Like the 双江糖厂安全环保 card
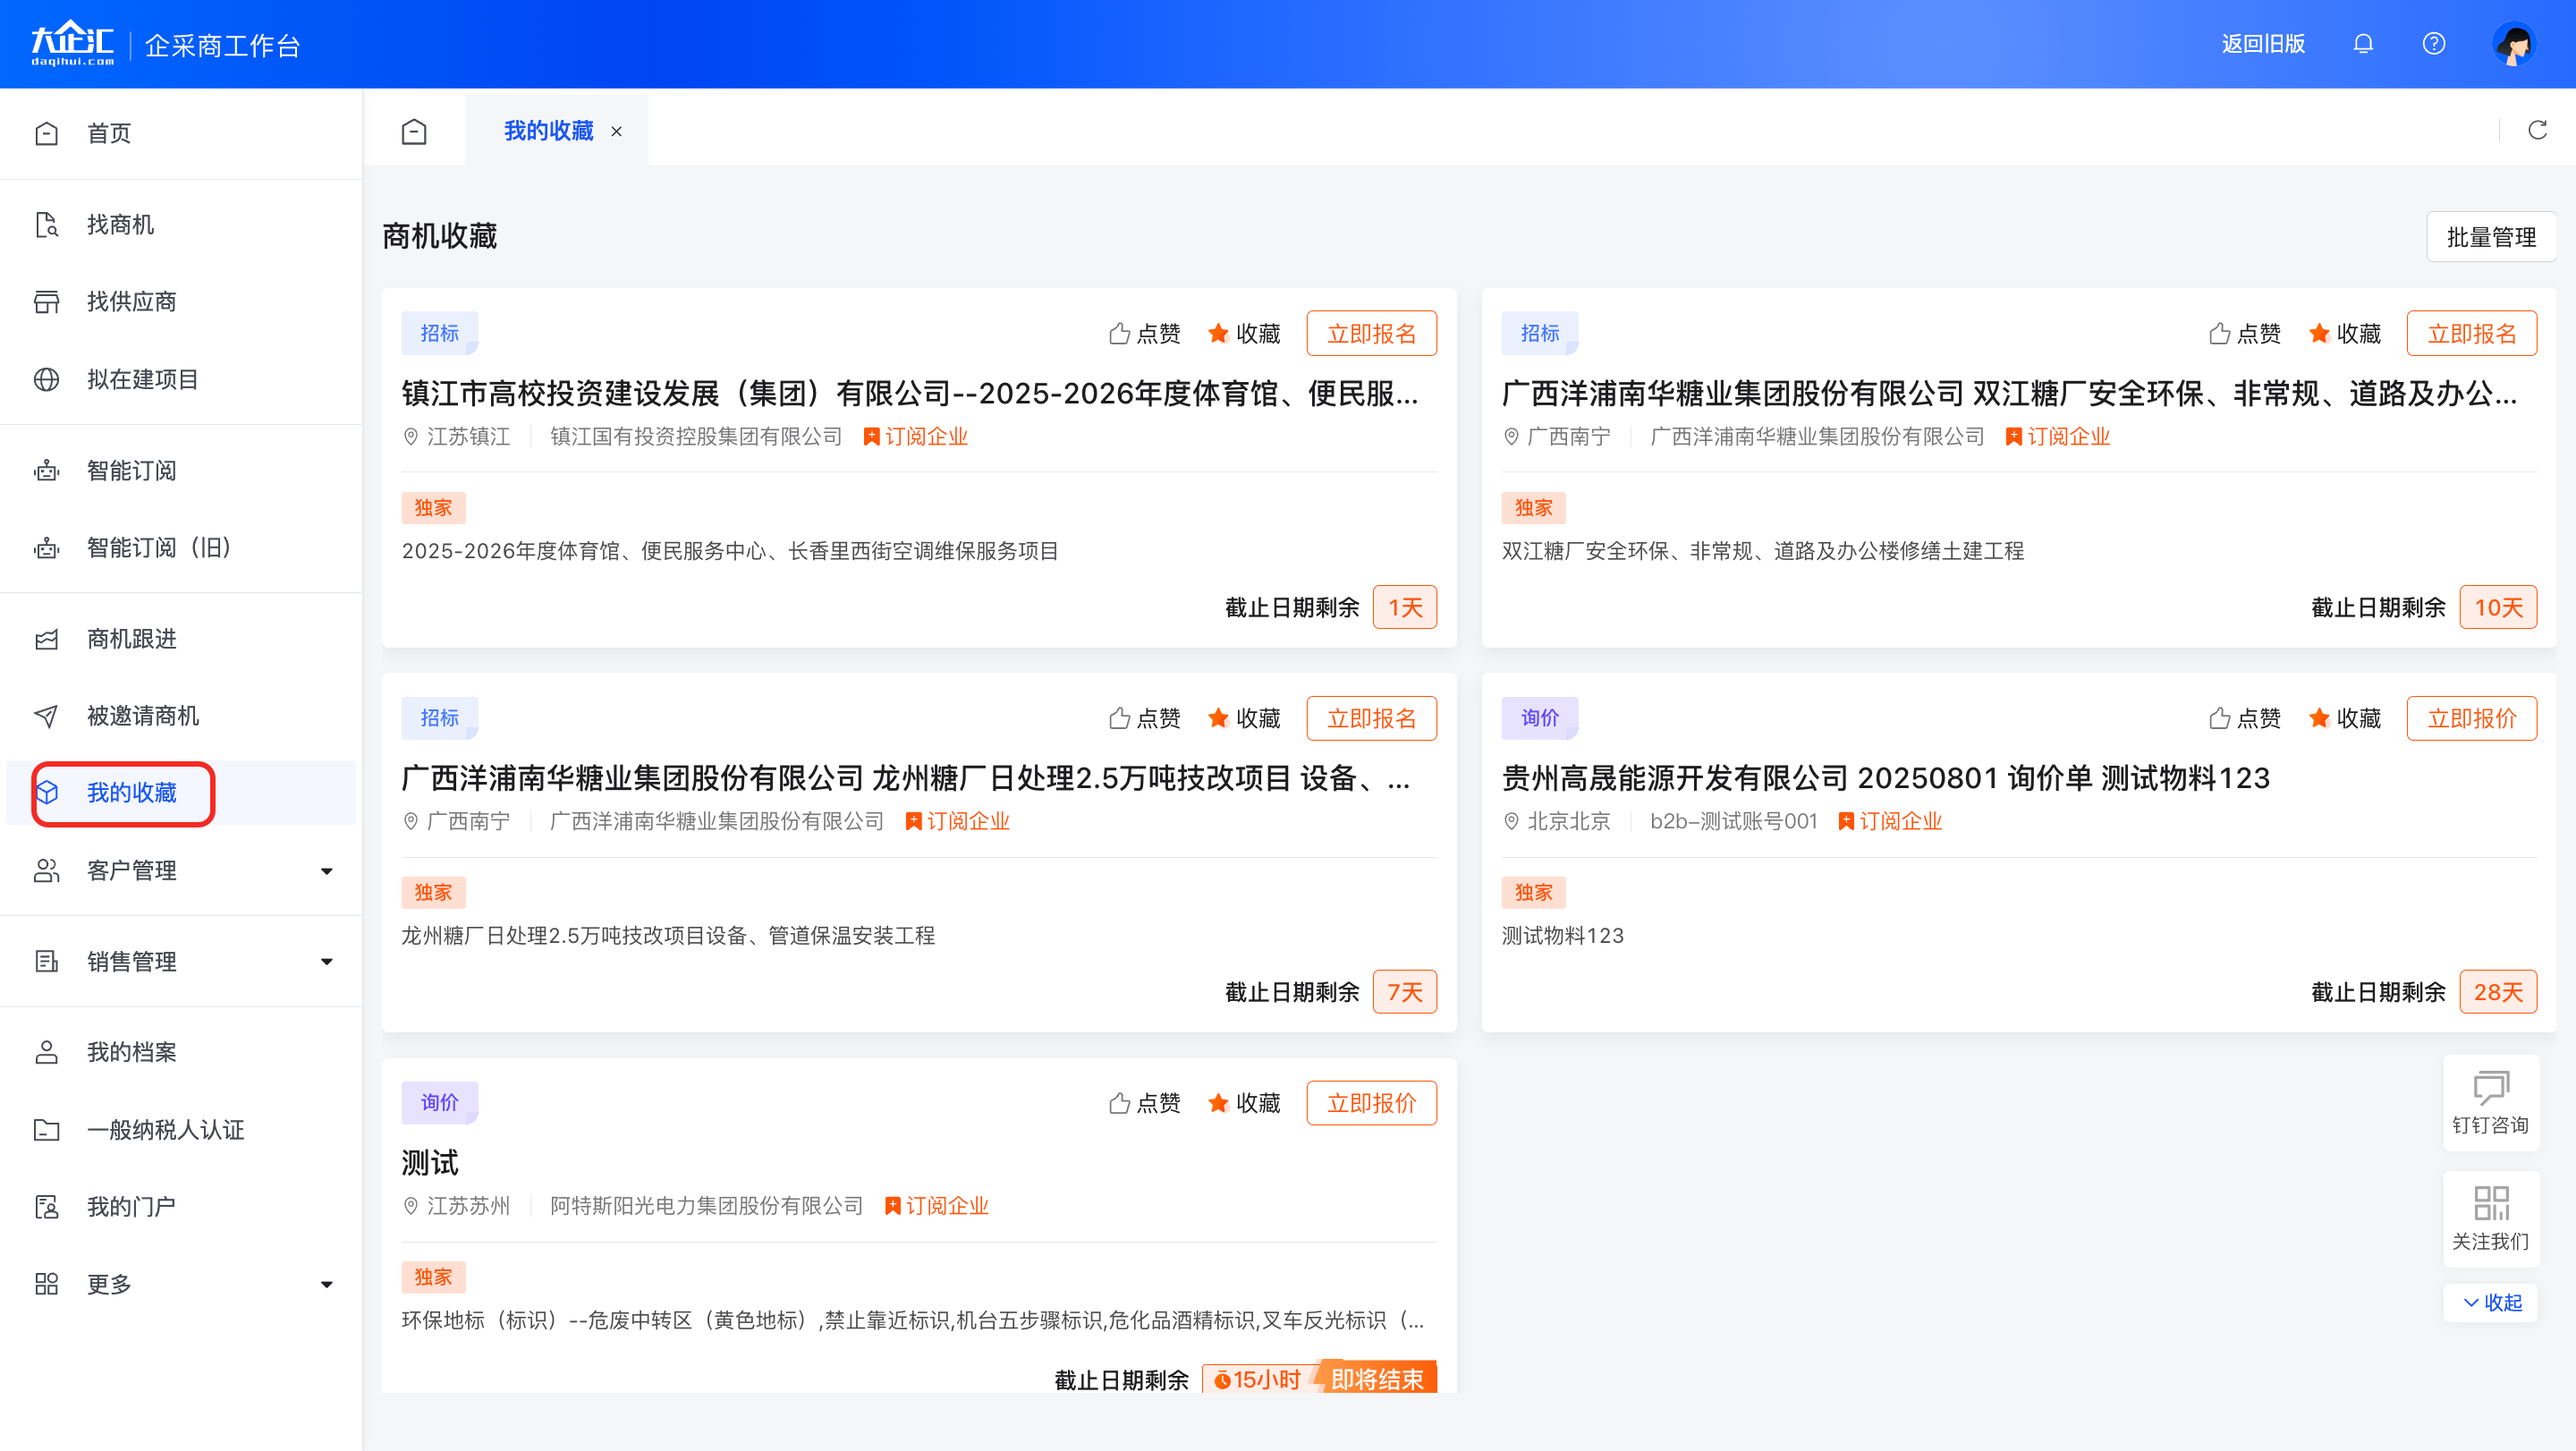The image size is (2576, 1451). (x=2245, y=333)
